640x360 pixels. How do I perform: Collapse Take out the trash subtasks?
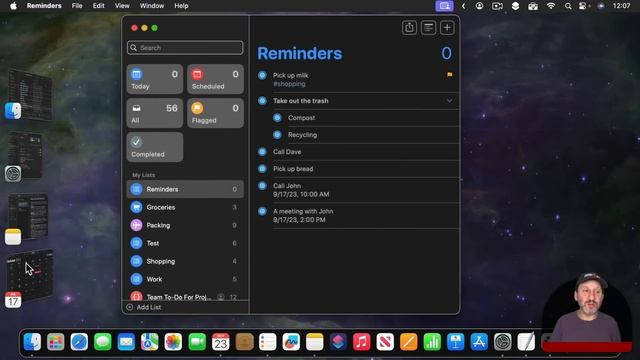pos(449,100)
